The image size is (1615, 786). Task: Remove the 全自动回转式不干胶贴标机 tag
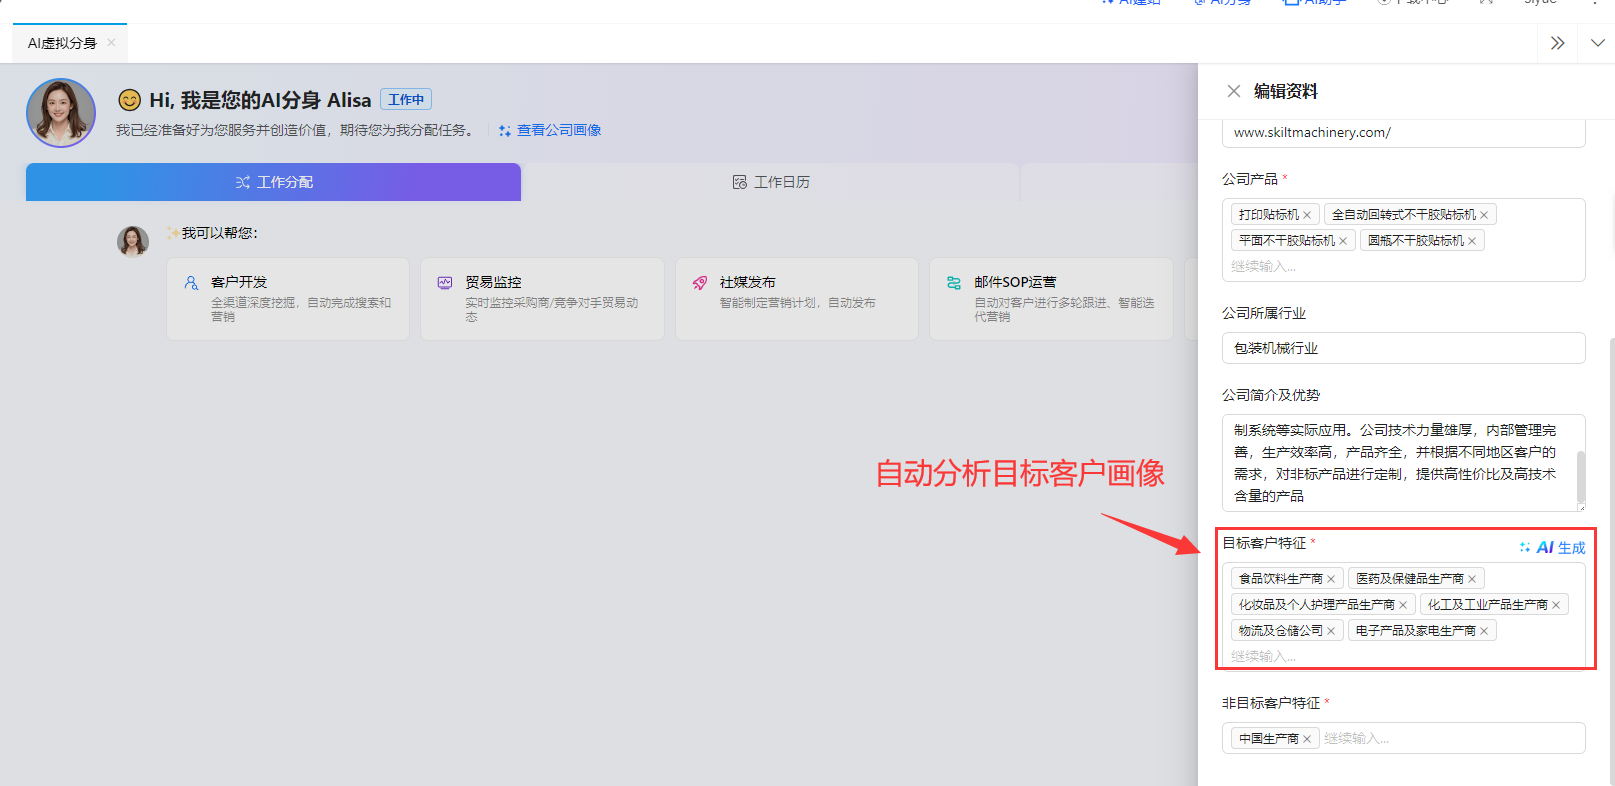coord(1484,215)
